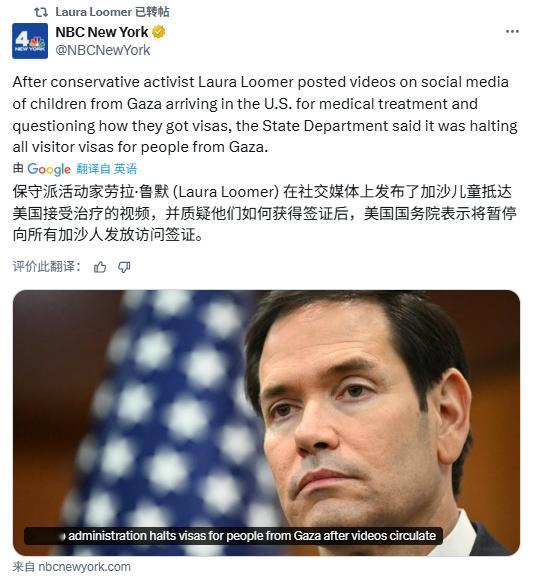535x586 pixels.
Task: Click the gold verified badge
Action: [158, 32]
